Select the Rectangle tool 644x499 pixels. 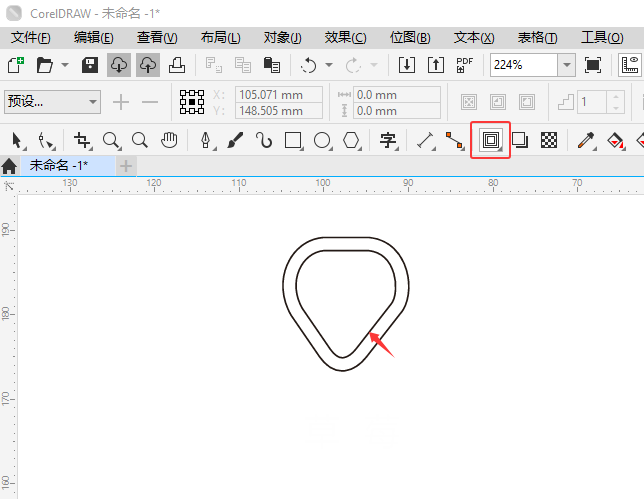point(293,140)
